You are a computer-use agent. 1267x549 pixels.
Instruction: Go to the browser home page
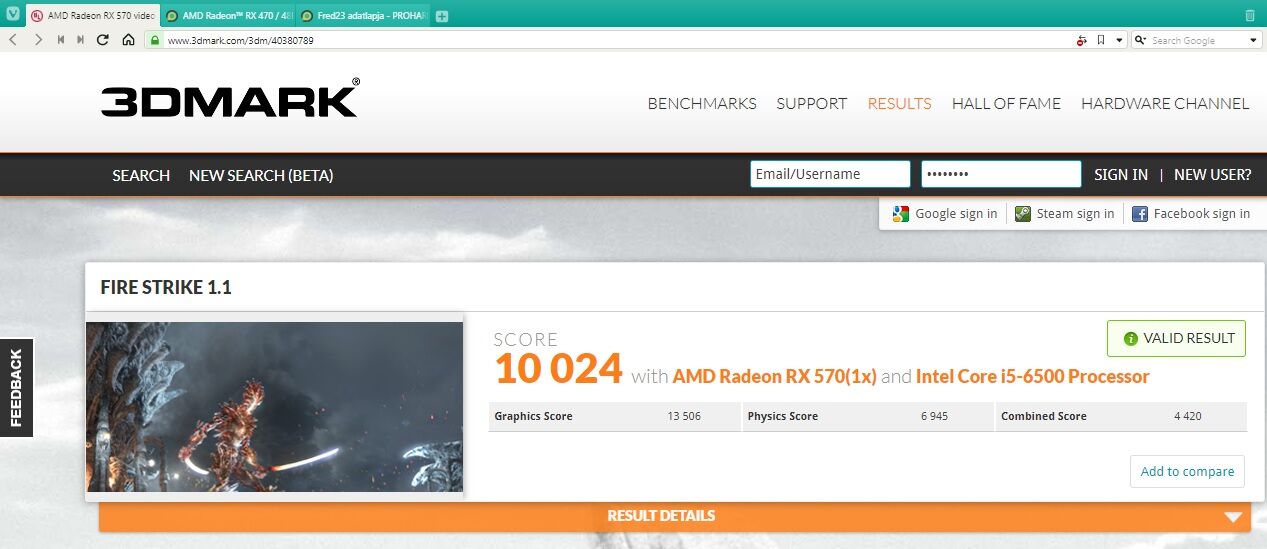[x=128, y=40]
